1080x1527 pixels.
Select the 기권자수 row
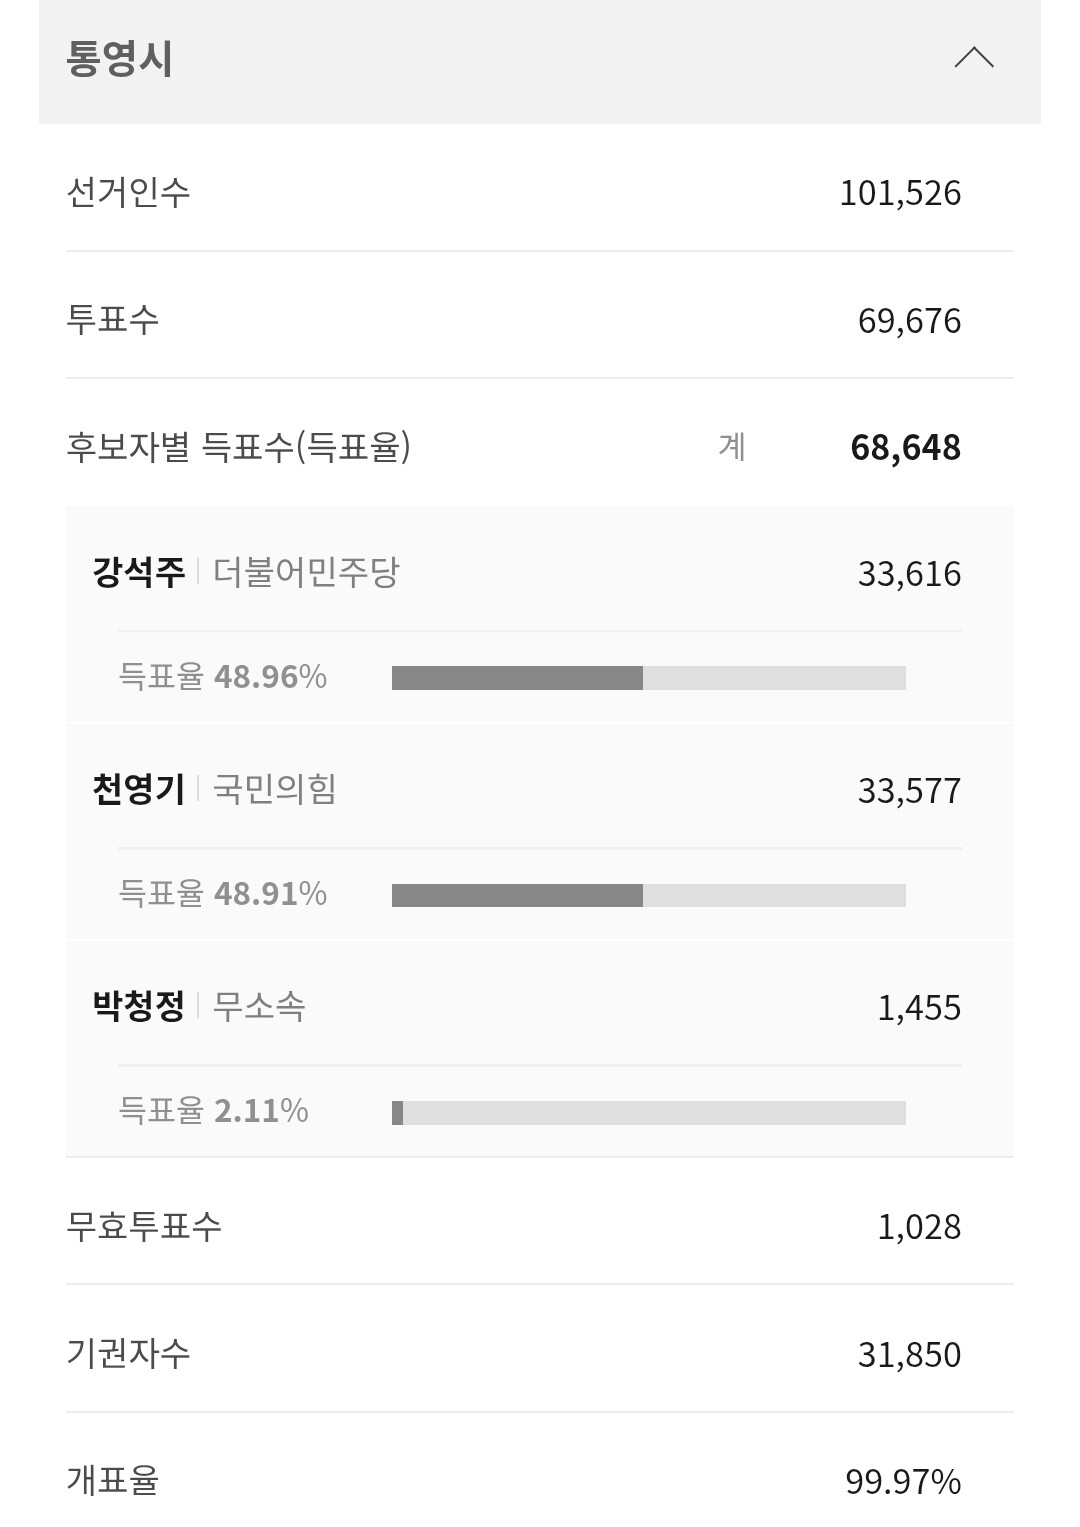[x=540, y=1354]
